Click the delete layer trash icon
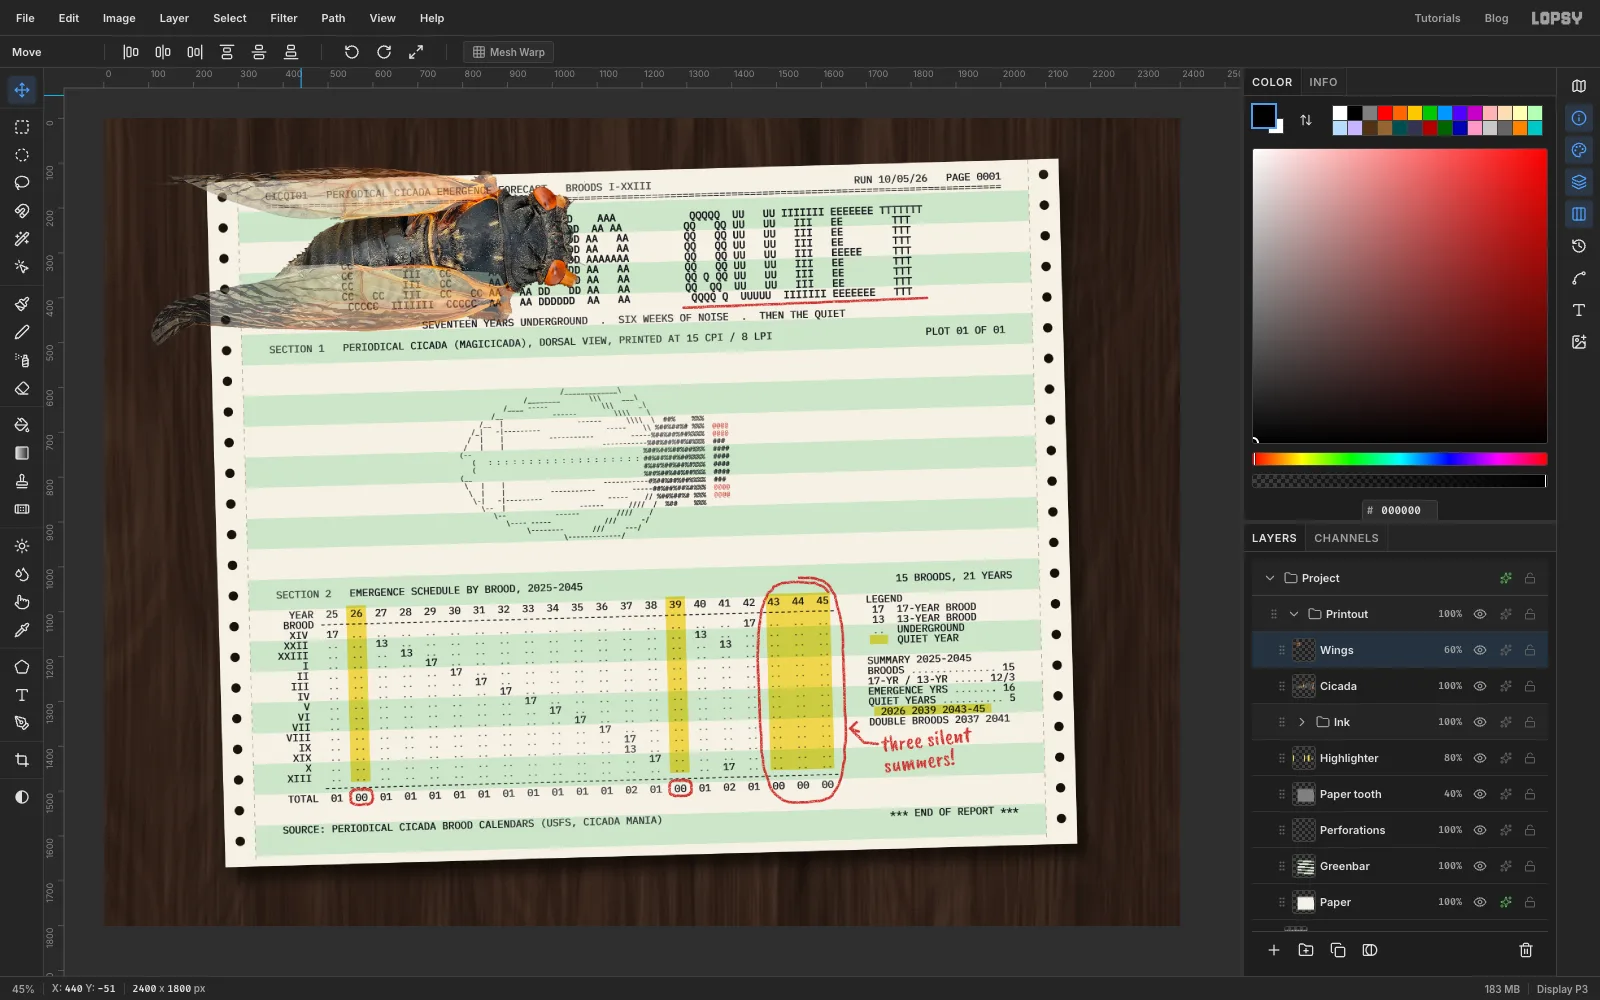Viewport: 1600px width, 1000px height. click(x=1526, y=950)
